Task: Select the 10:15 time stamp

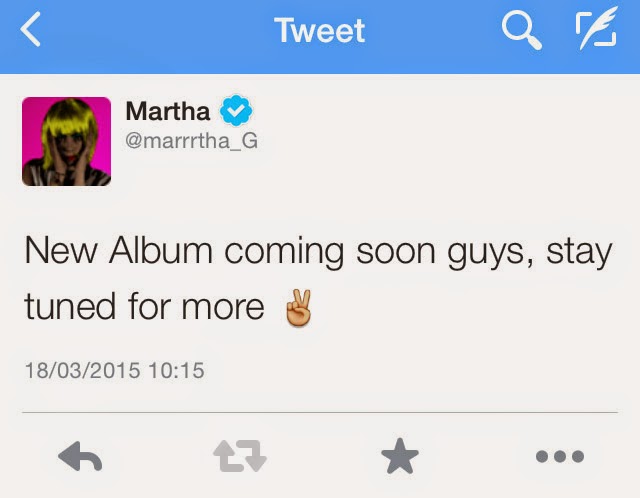Action: 176,371
